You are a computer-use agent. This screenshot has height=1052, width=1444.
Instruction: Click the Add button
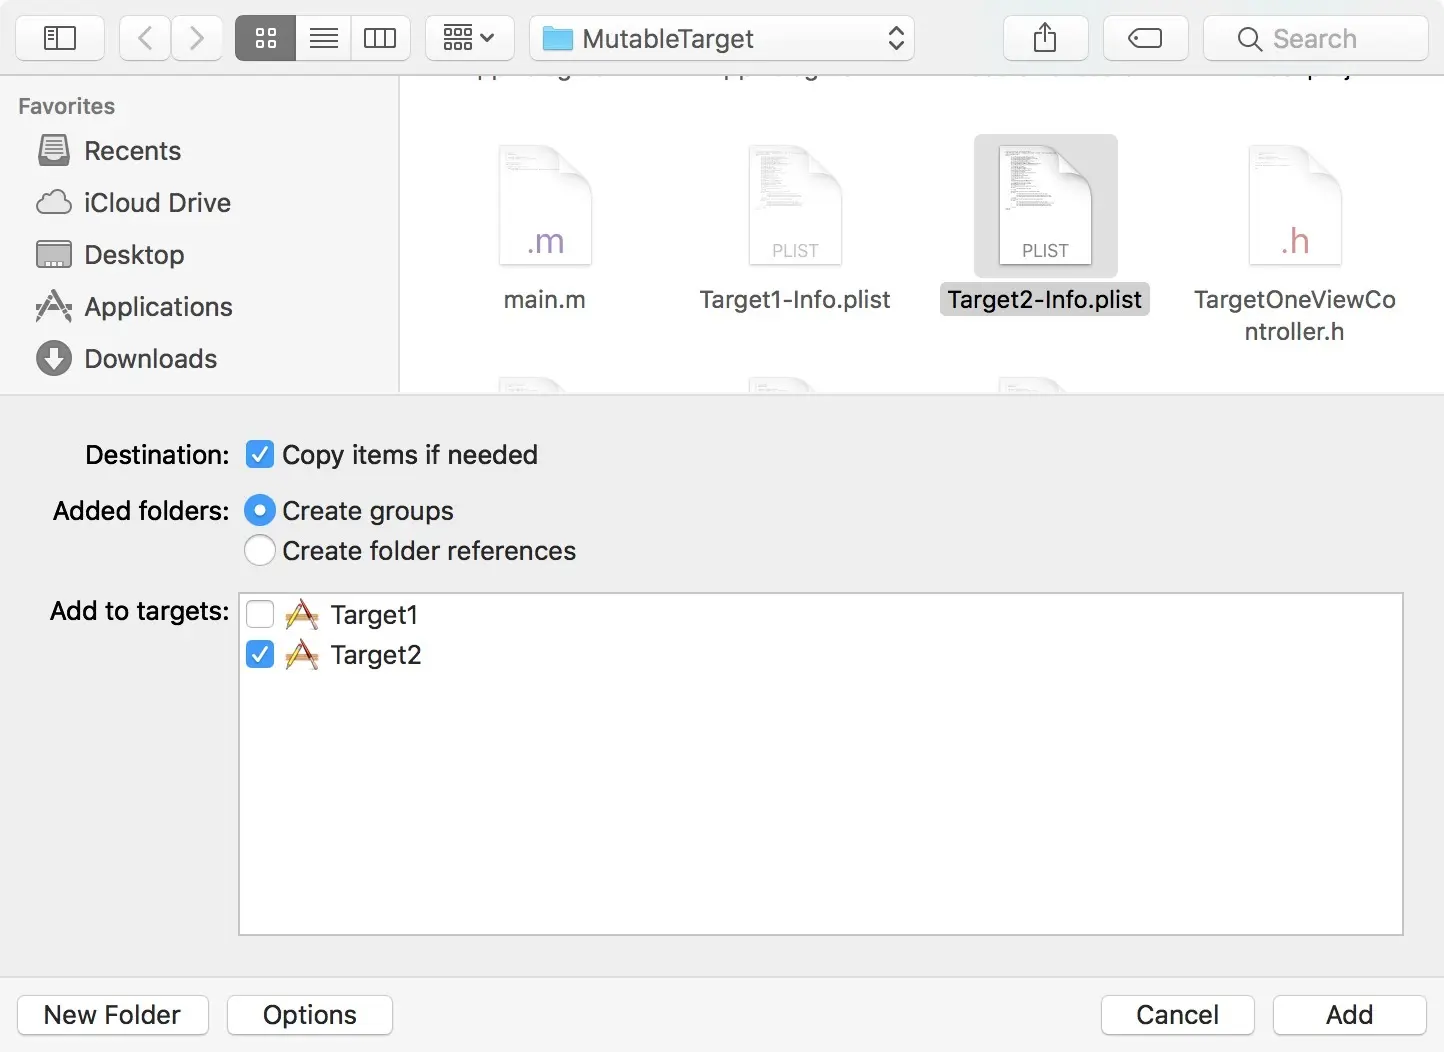click(1350, 1015)
